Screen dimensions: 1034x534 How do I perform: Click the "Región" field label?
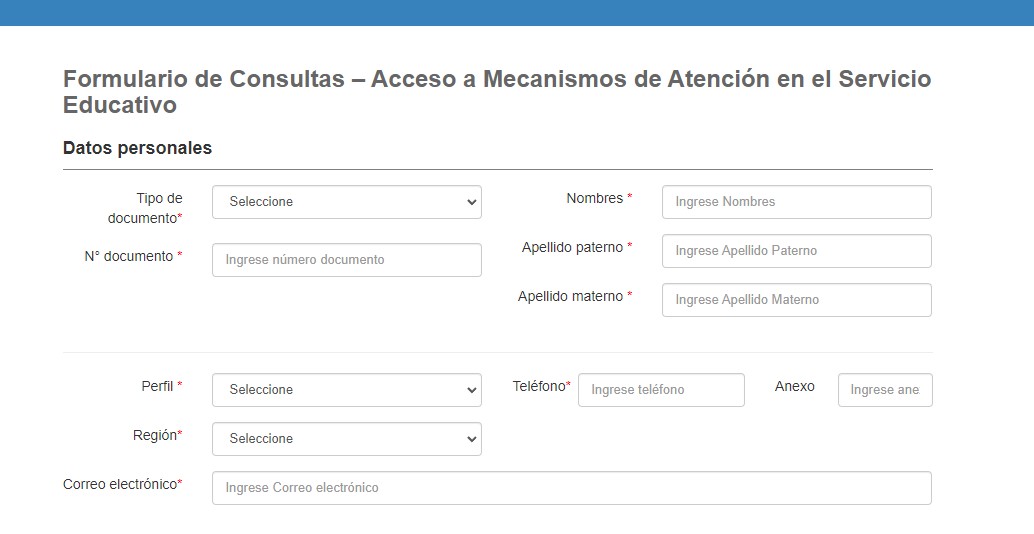click(156, 435)
